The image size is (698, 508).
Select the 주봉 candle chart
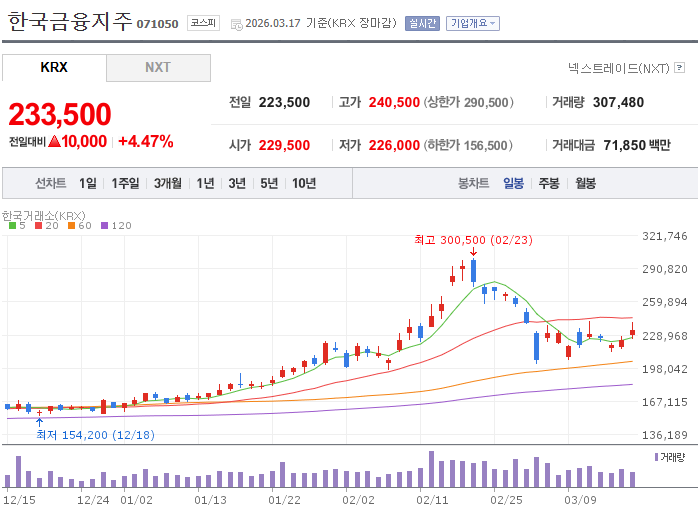(549, 183)
